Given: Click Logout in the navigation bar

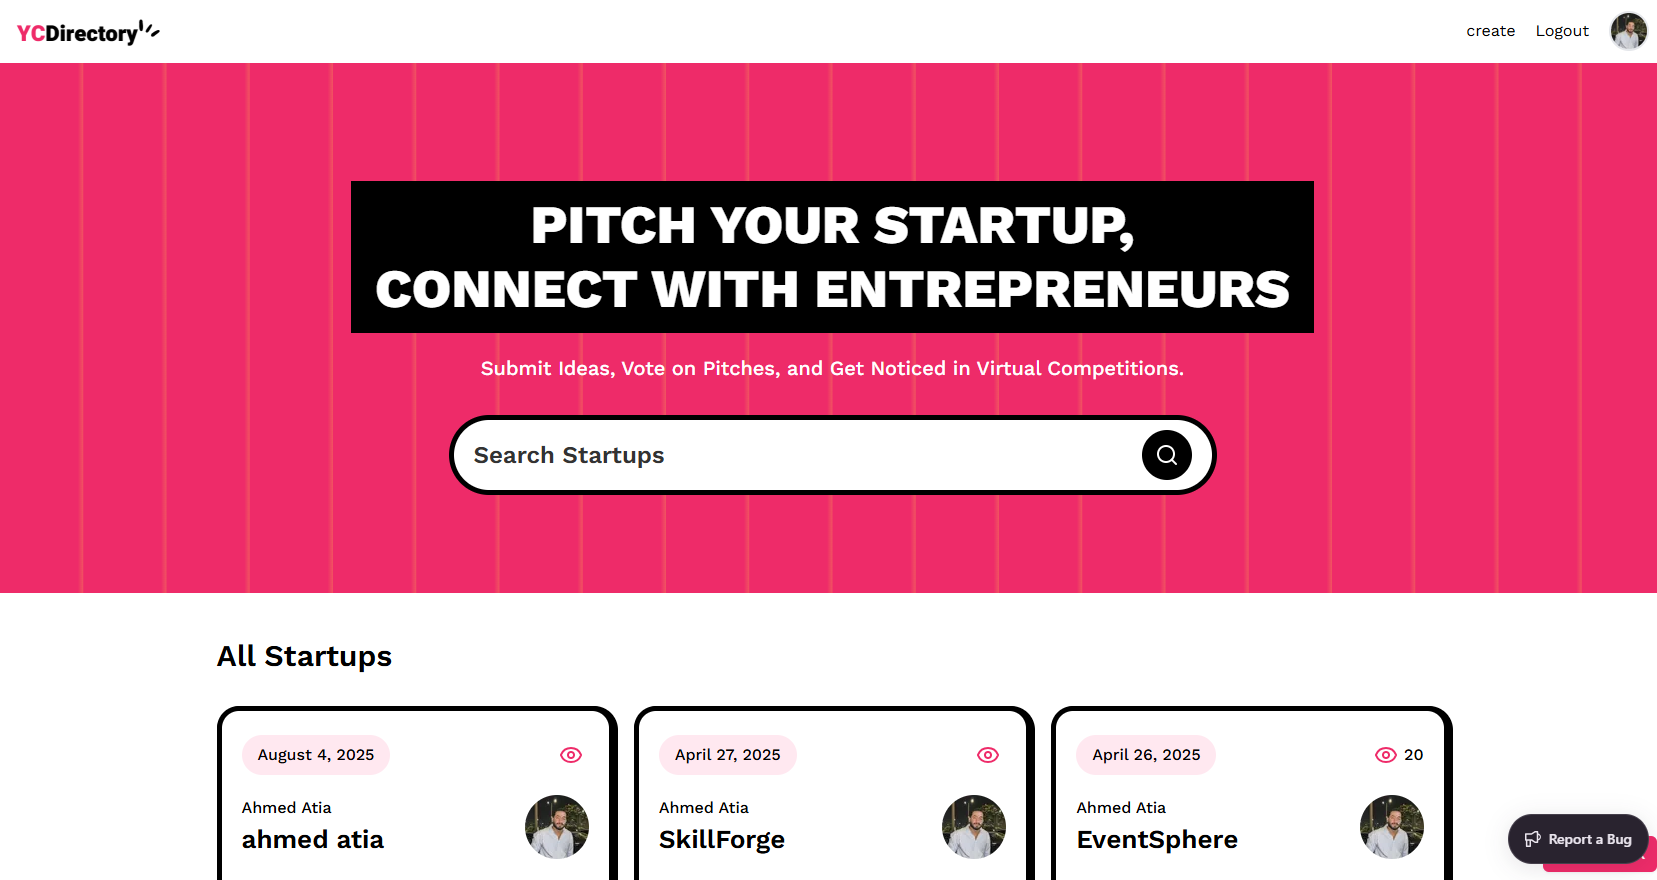Looking at the screenshot, I should (x=1562, y=31).
